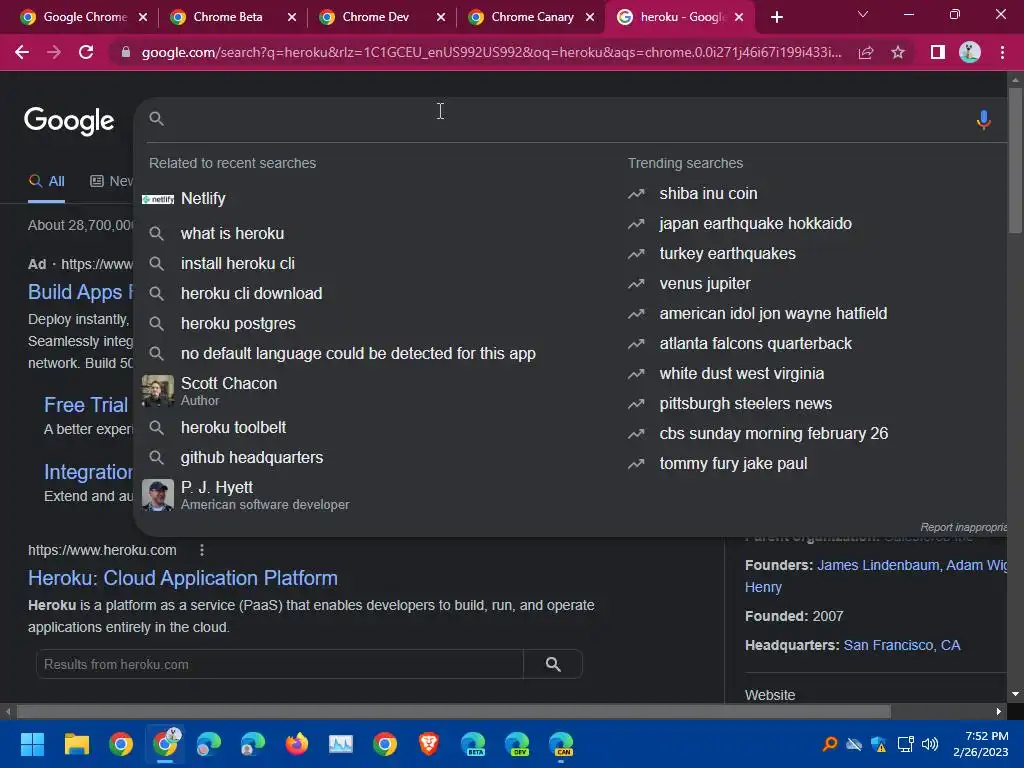Bookmark this tab with the star icon
The height and width of the screenshot is (768, 1024).
898,52
